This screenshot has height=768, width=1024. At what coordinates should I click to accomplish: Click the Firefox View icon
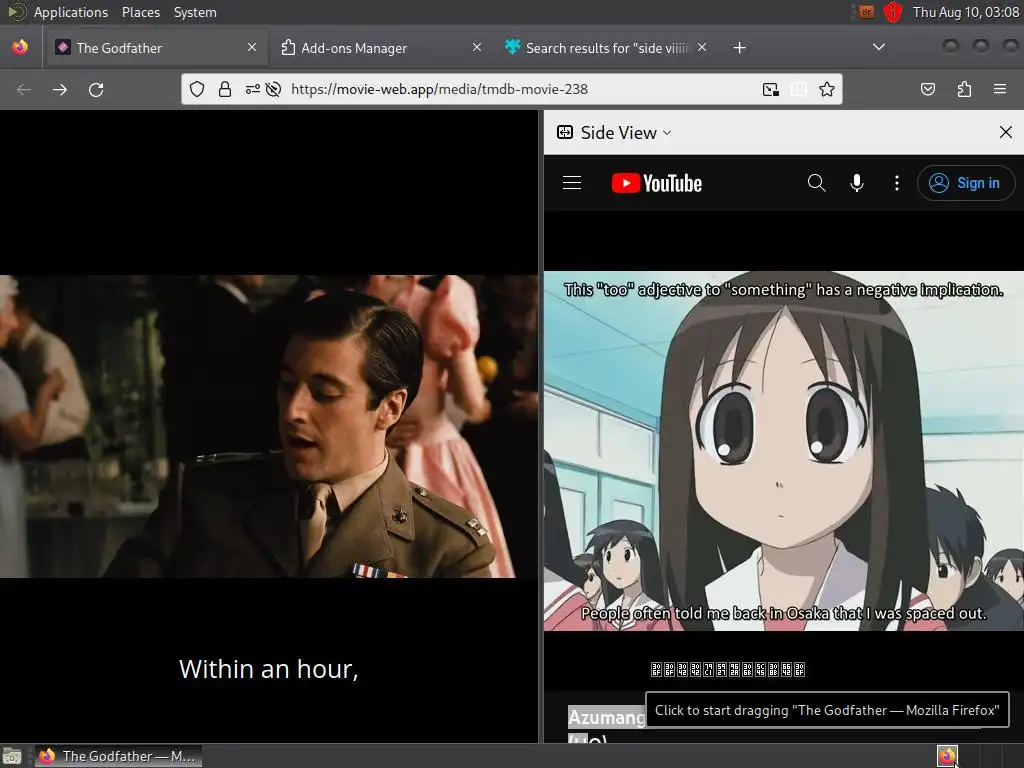(x=20, y=48)
